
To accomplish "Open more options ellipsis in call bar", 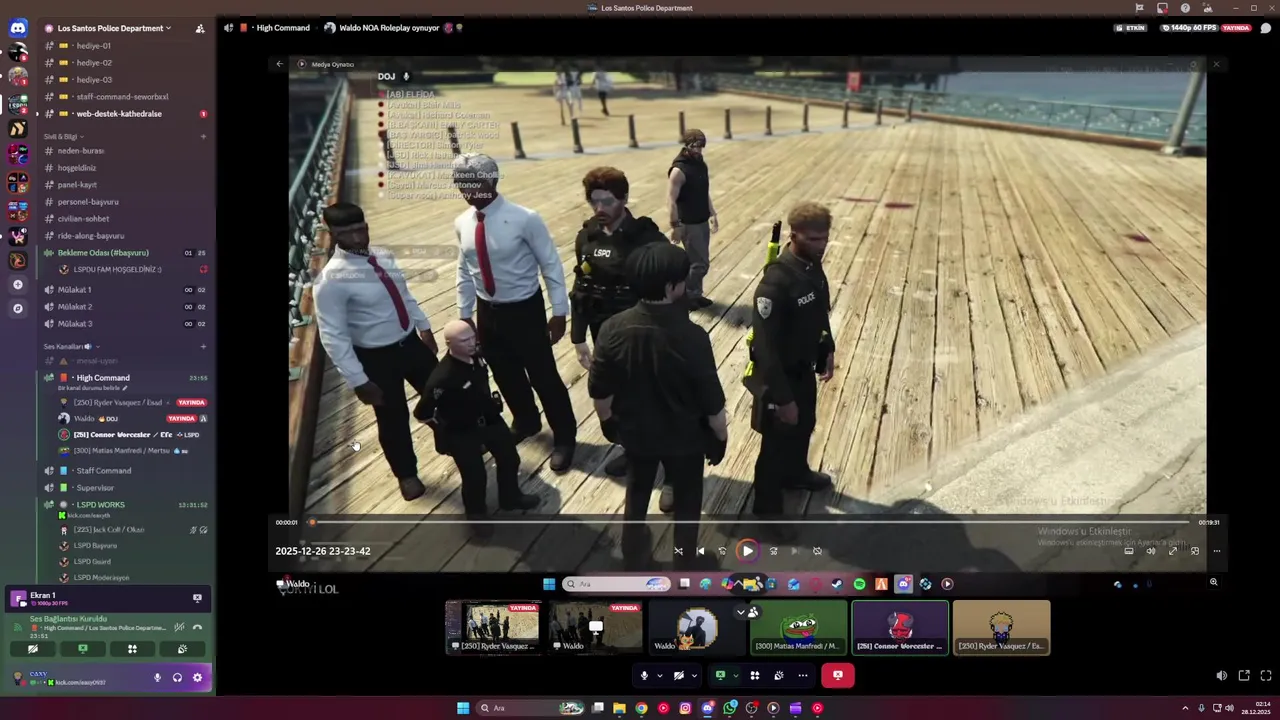I will (803, 675).
